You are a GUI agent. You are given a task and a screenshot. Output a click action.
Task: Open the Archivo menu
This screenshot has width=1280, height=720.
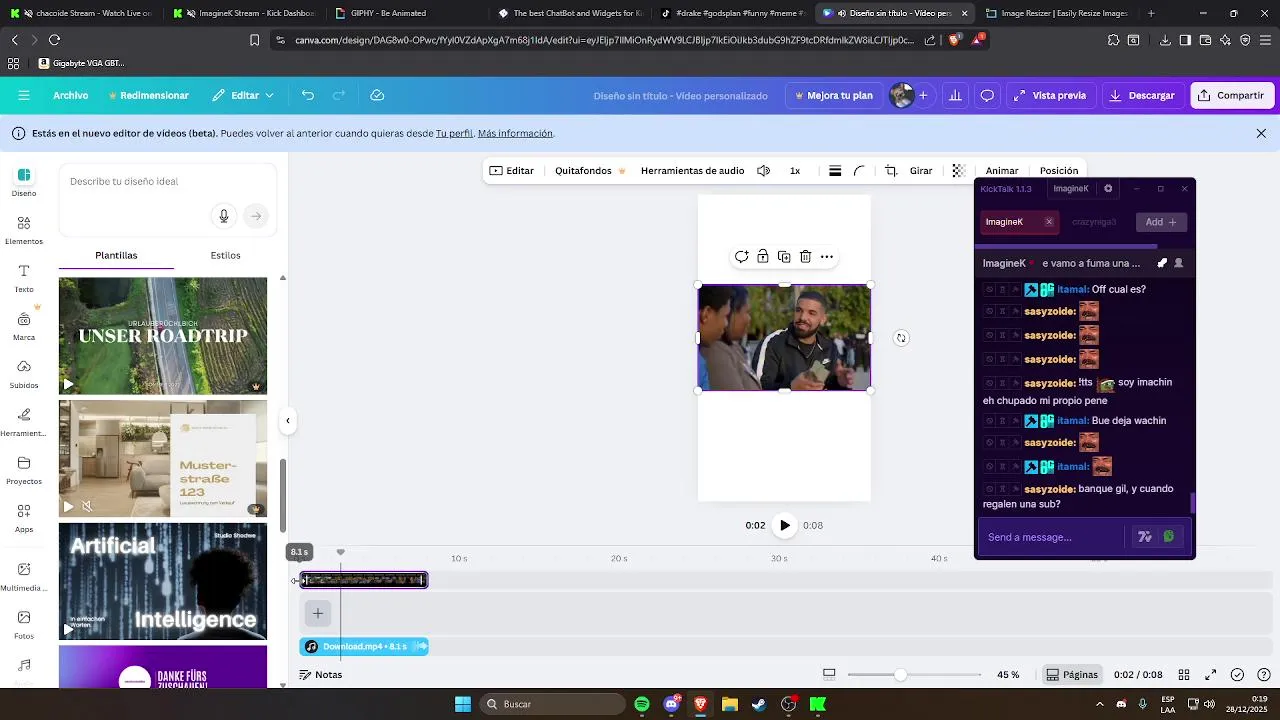pos(71,95)
